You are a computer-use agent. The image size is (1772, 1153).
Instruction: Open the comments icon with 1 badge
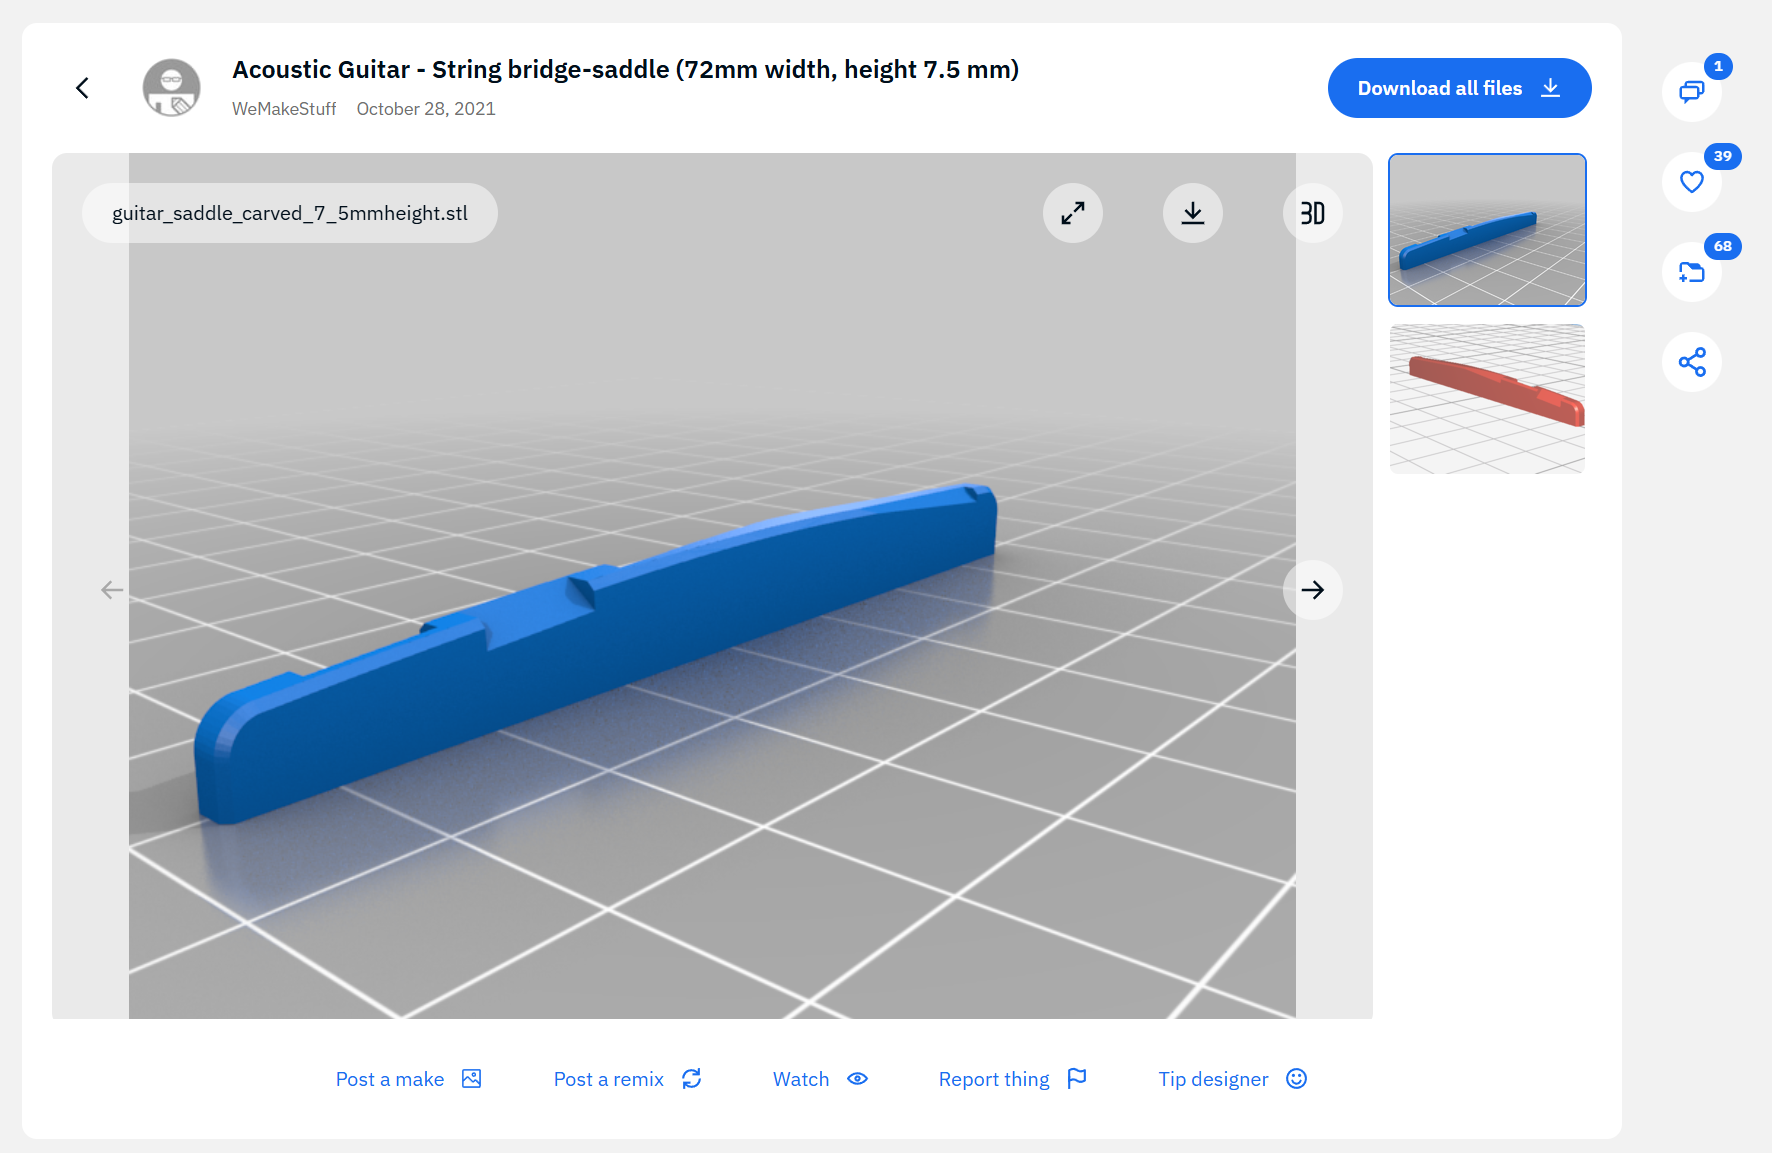[x=1691, y=92]
